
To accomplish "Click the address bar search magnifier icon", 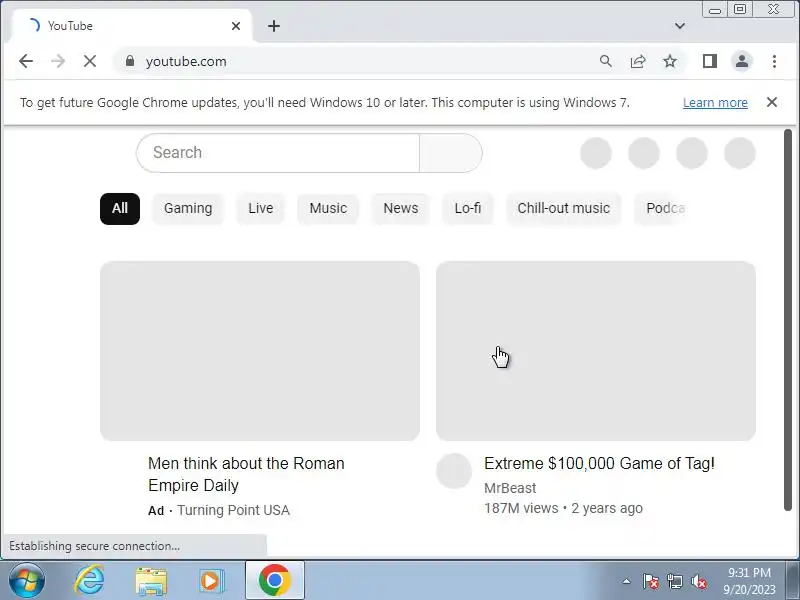I will point(606,61).
